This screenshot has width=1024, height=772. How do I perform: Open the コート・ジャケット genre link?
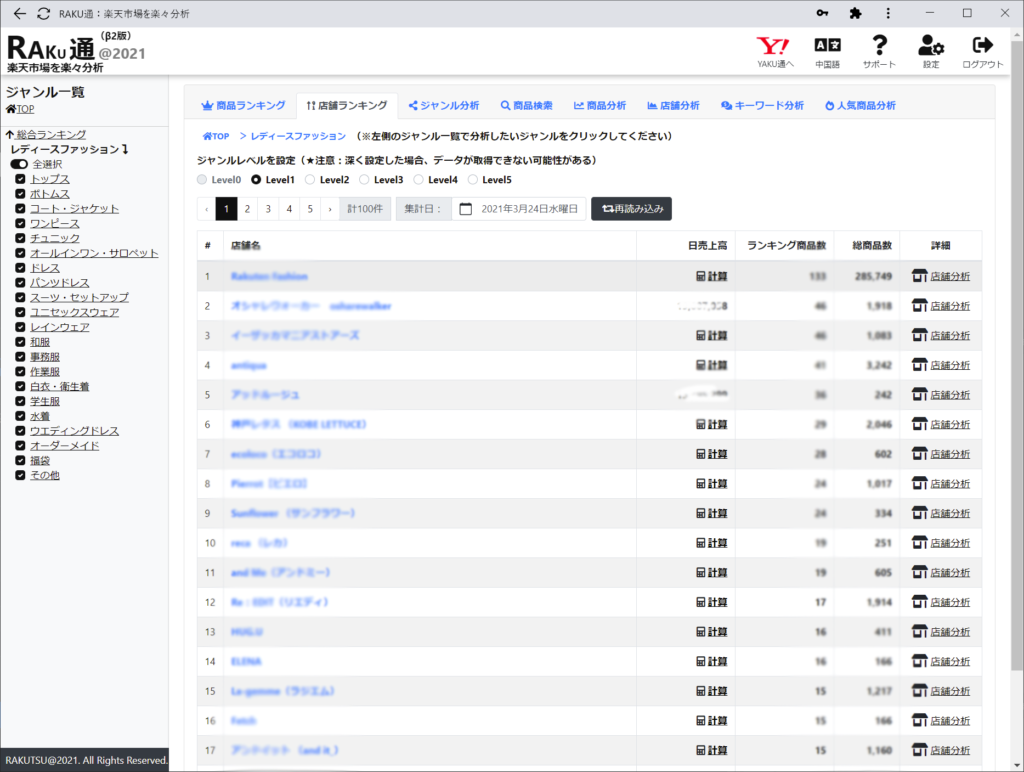[74, 209]
